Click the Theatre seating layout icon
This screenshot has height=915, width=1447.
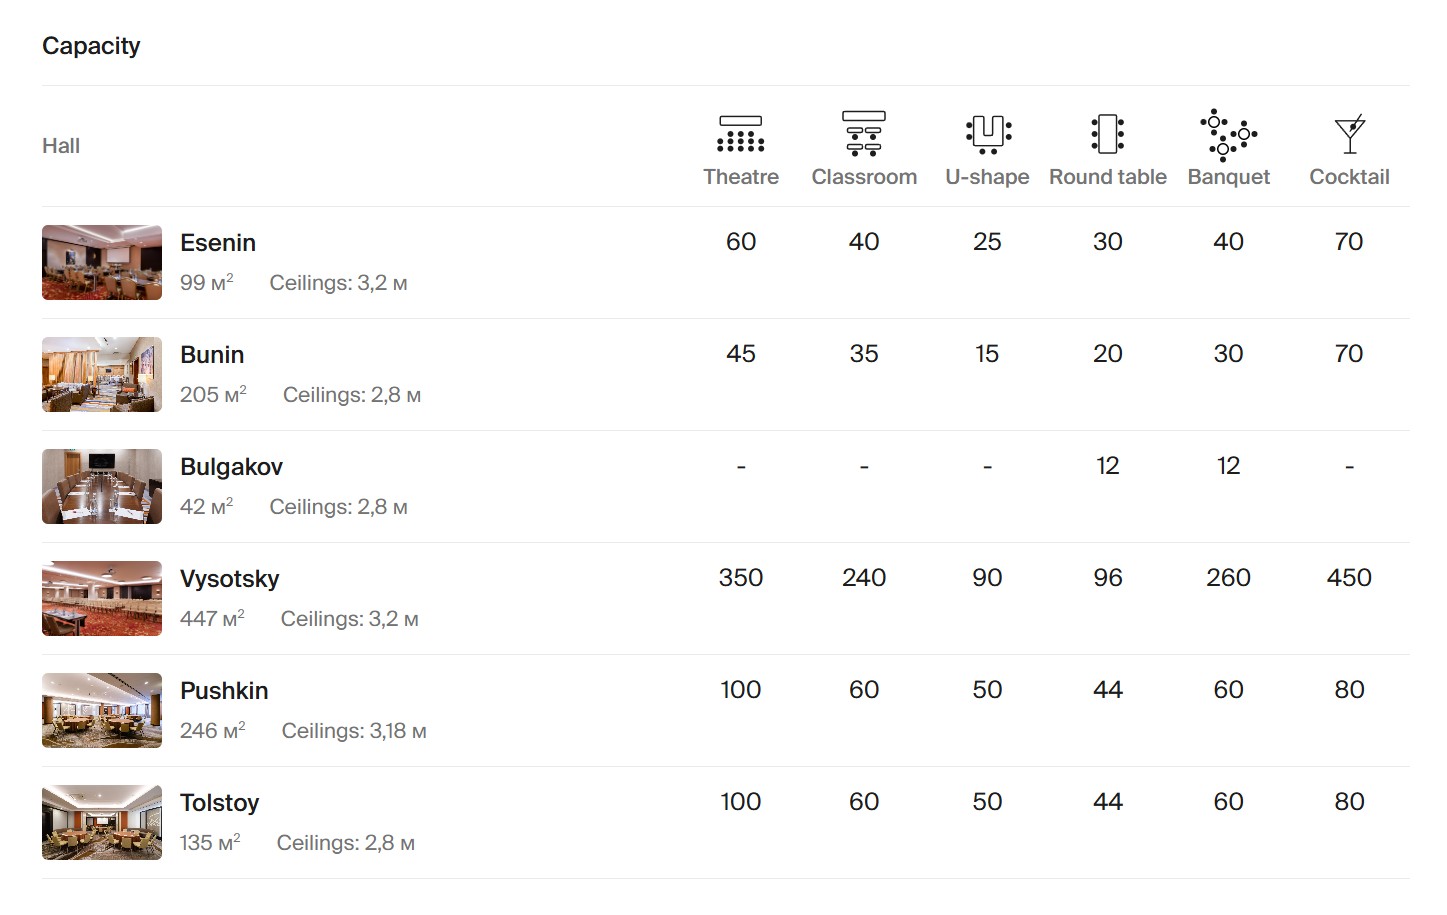click(740, 134)
